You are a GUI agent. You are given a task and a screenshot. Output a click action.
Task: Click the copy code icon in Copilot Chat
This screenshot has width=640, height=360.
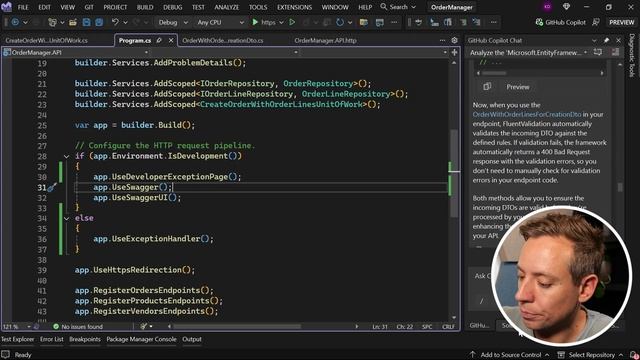(487, 87)
